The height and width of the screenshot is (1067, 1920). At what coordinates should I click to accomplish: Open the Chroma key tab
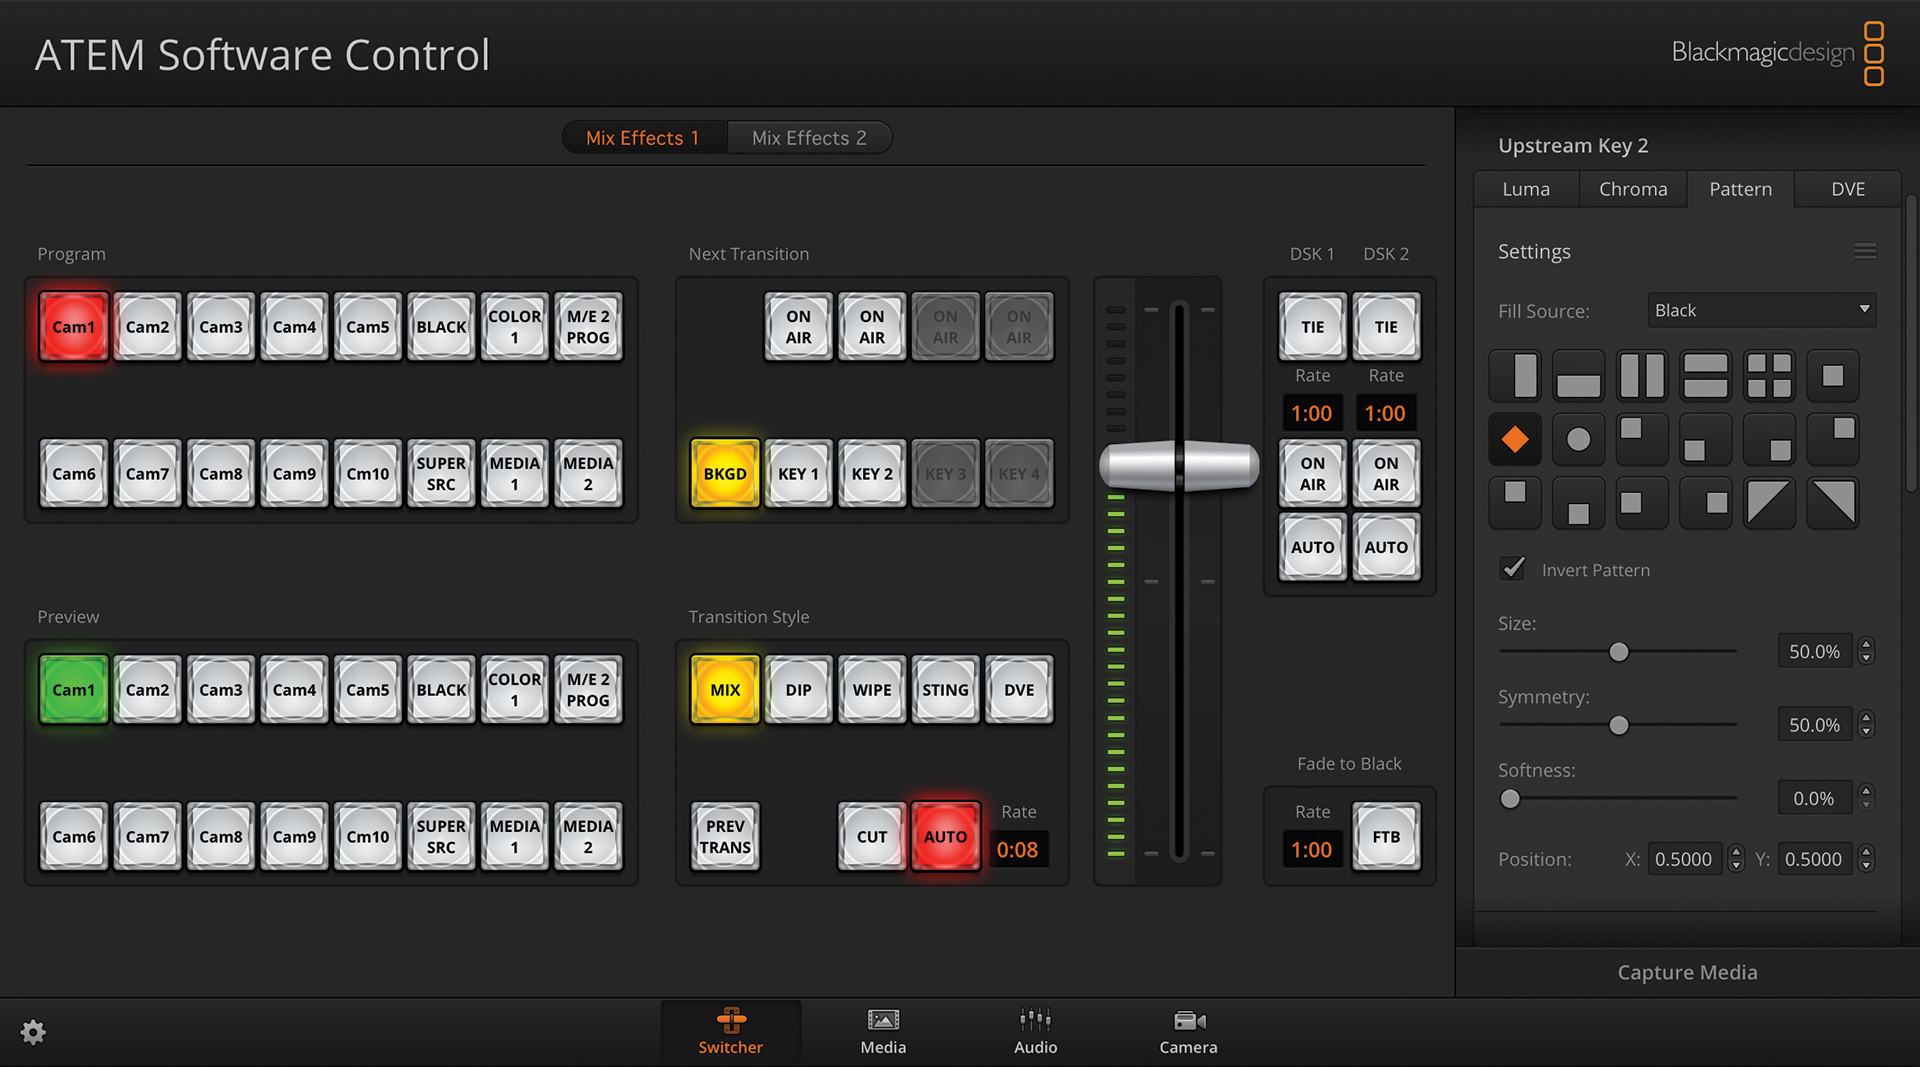pyautogui.click(x=1633, y=189)
